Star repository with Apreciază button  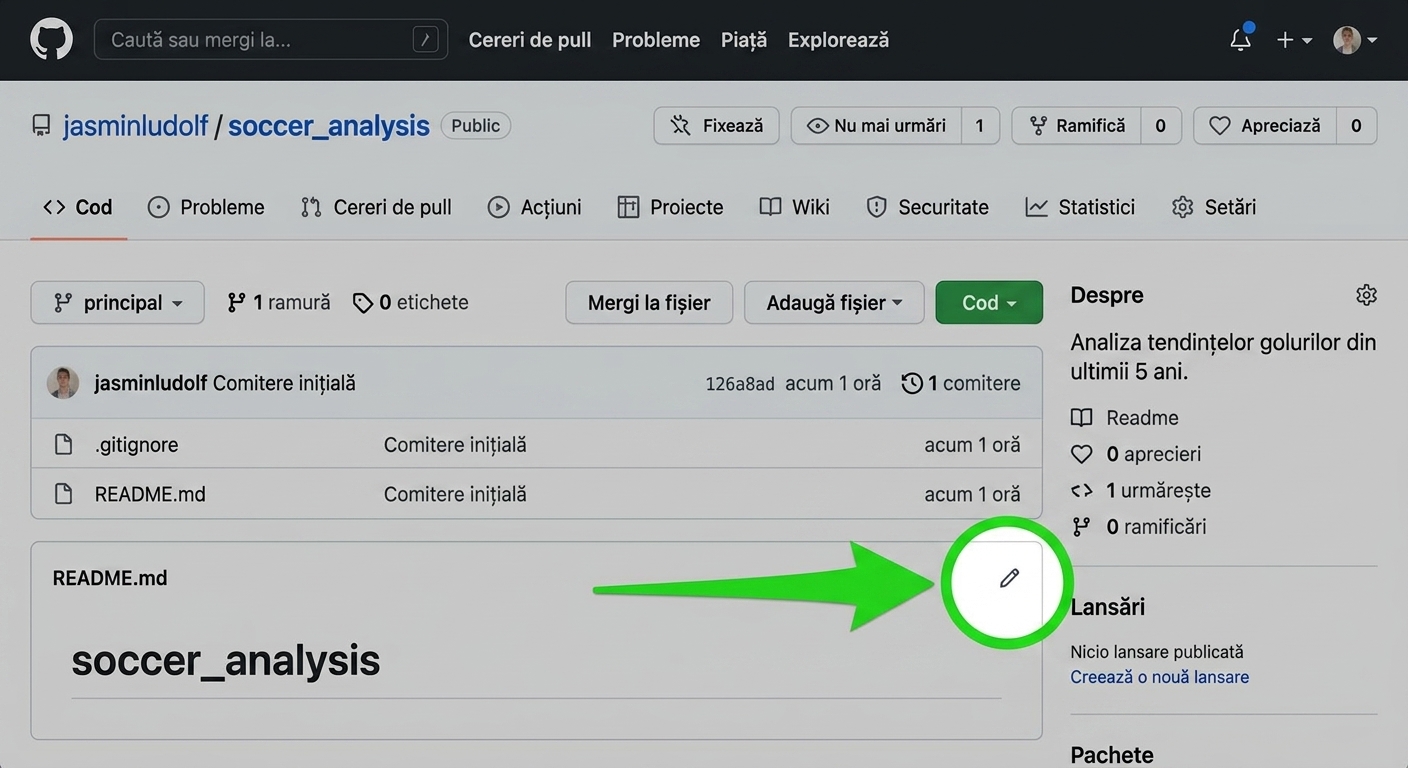(x=1265, y=126)
